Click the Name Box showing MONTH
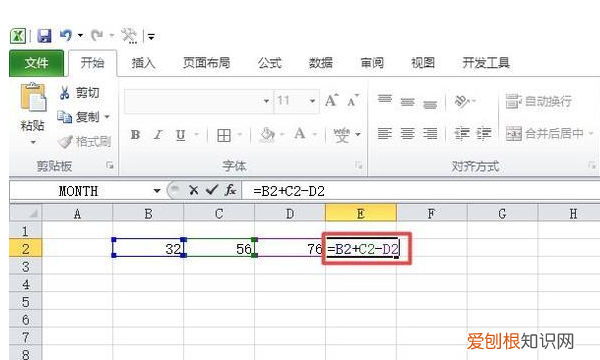The height and width of the screenshot is (360, 600). click(79, 191)
